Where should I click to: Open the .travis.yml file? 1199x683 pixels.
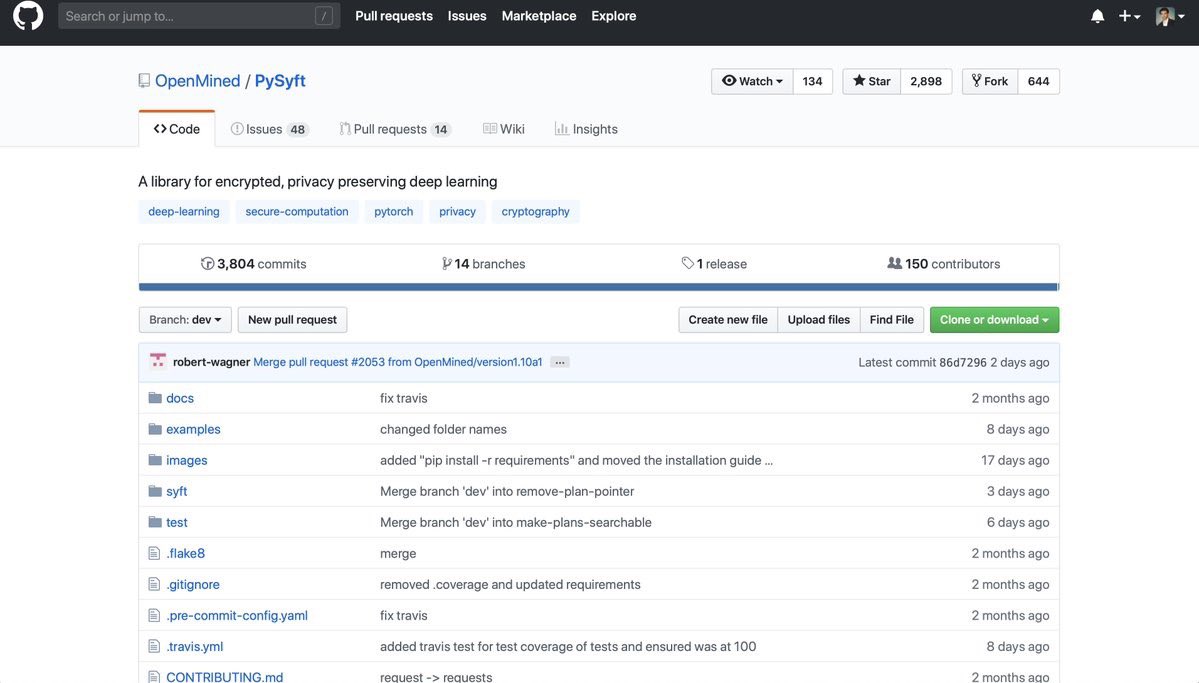pos(195,646)
